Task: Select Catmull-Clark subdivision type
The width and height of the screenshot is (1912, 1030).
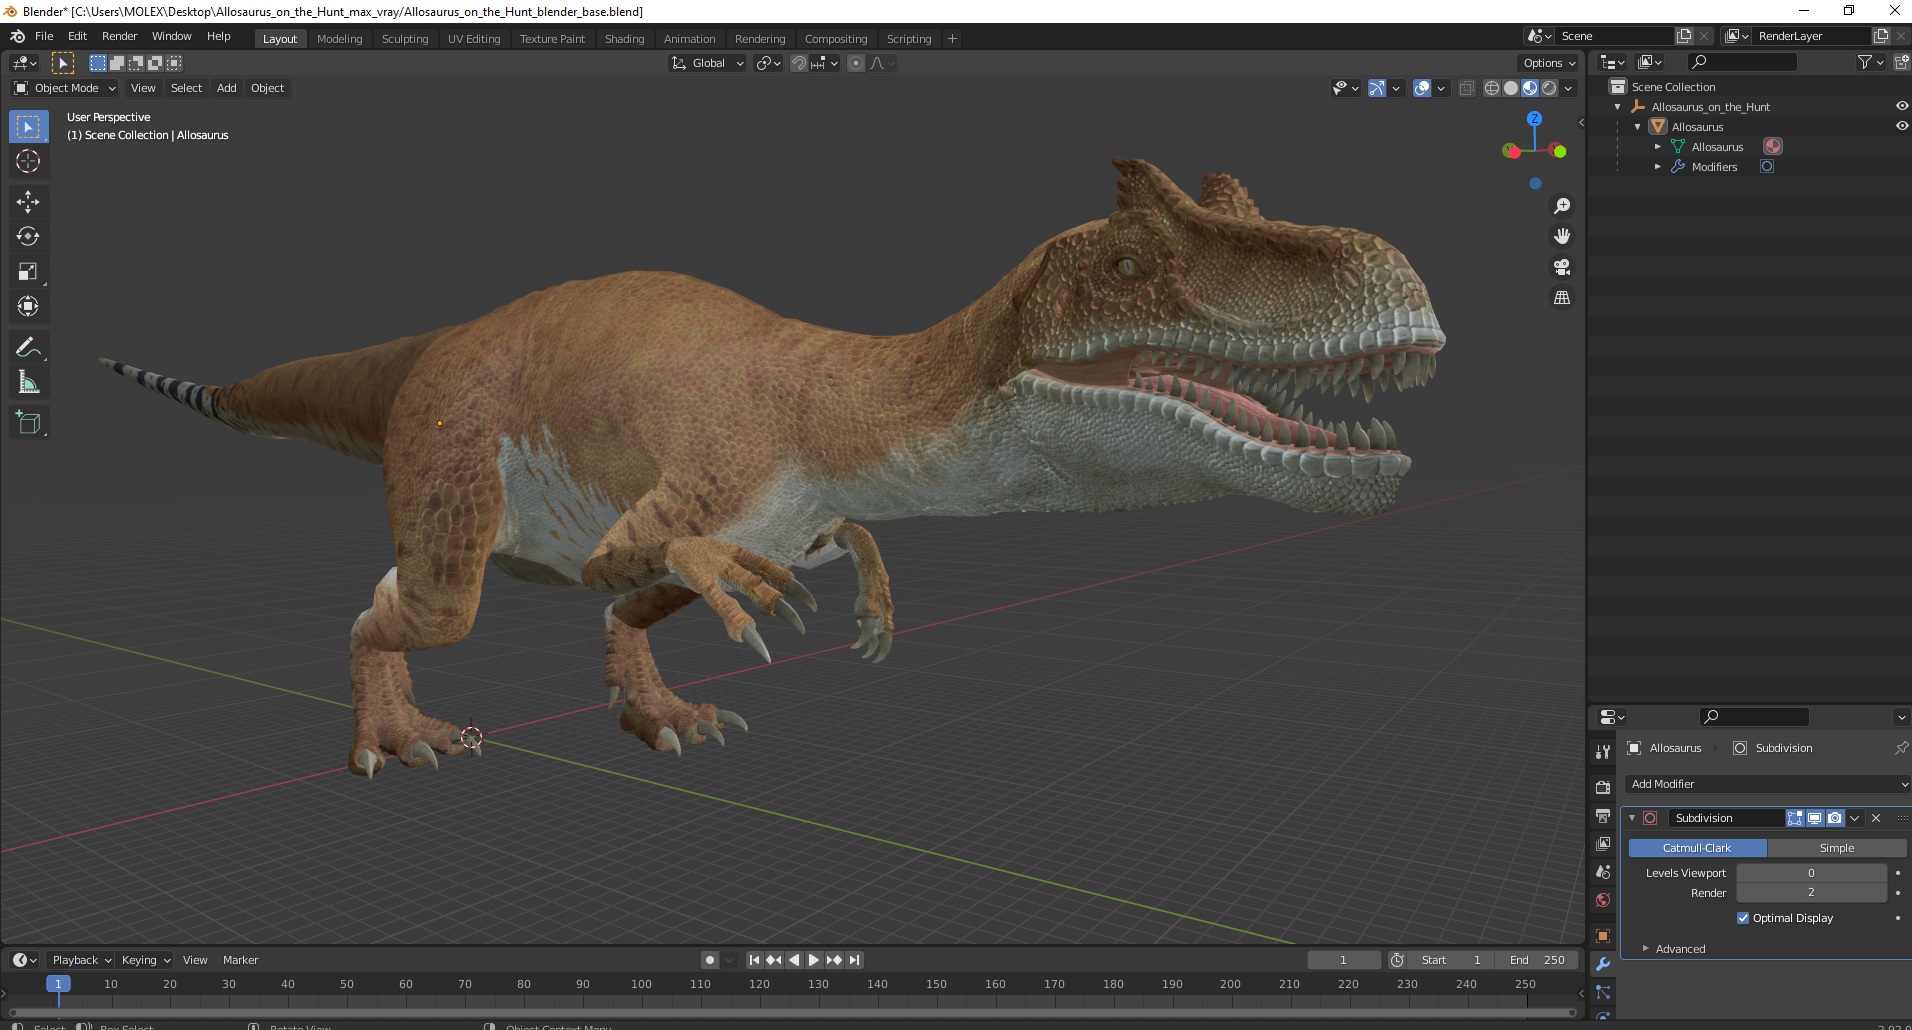Action: [x=1697, y=848]
